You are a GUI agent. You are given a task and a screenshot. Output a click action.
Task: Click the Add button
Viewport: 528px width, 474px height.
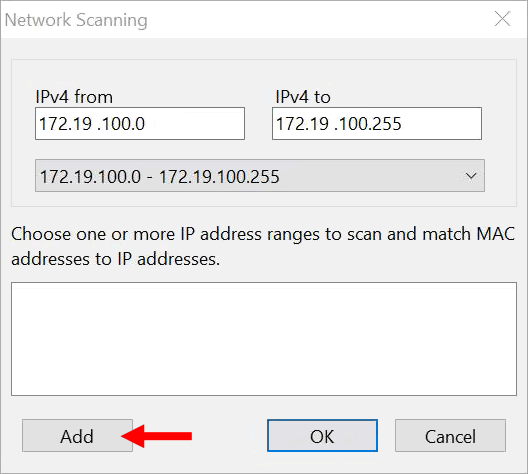pos(77,436)
